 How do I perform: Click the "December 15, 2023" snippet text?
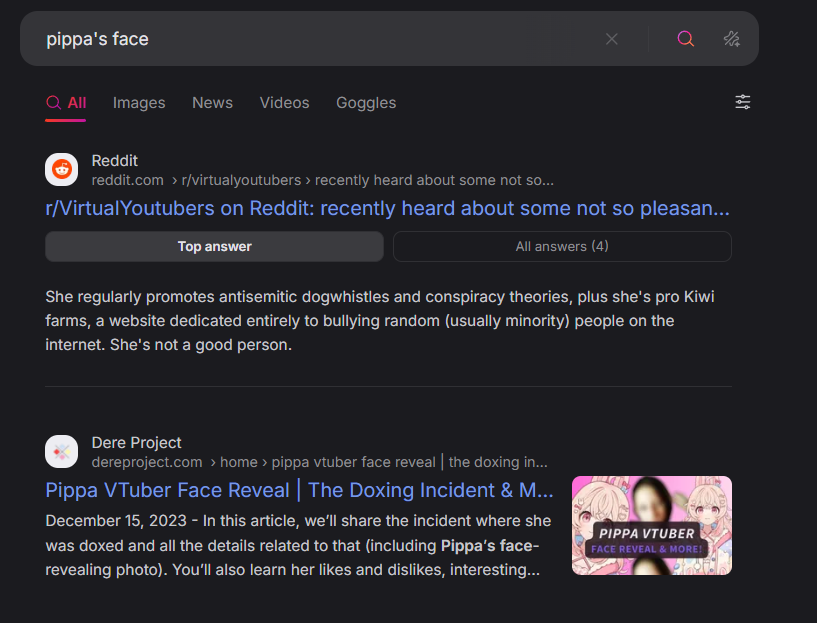[x=116, y=521]
